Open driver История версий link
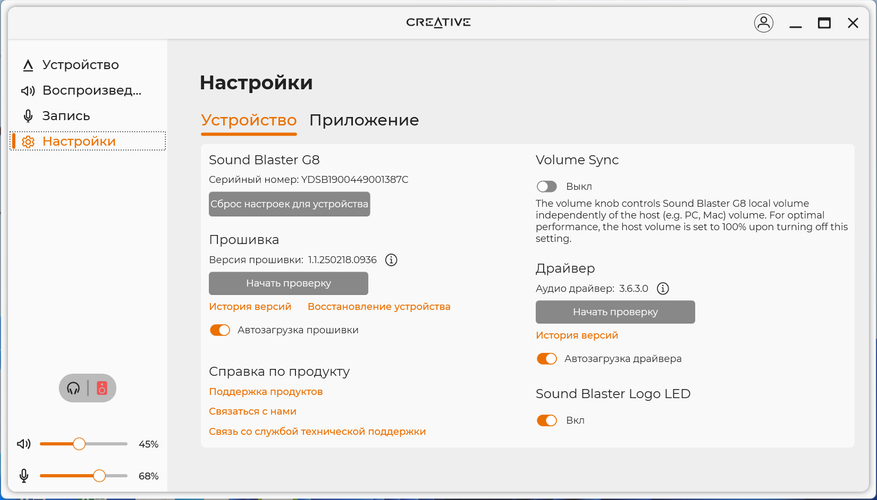This screenshot has height=500, width=877. [577, 335]
